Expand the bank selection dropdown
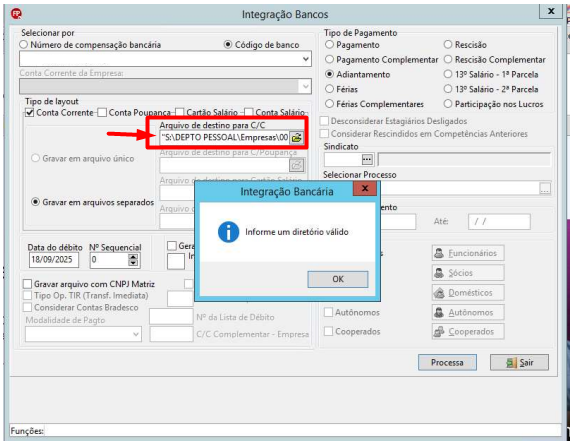 coord(306,59)
